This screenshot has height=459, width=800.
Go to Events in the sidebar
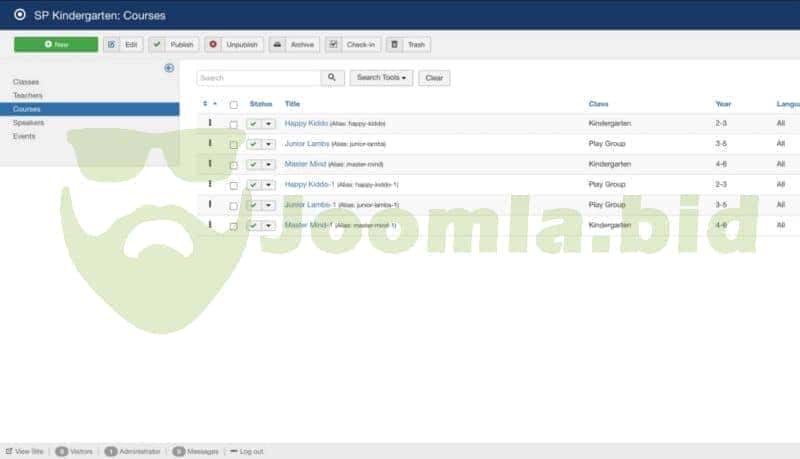pyautogui.click(x=25, y=136)
